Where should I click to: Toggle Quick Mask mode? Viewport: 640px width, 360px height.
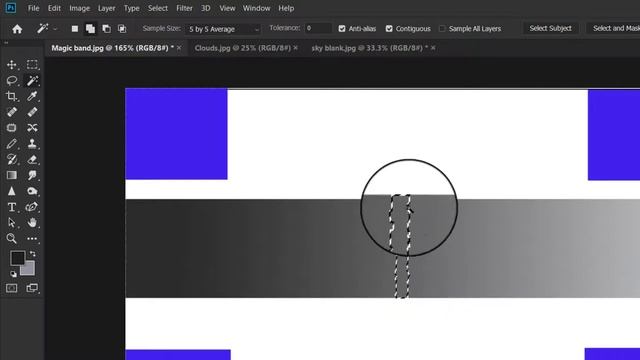click(x=11, y=288)
